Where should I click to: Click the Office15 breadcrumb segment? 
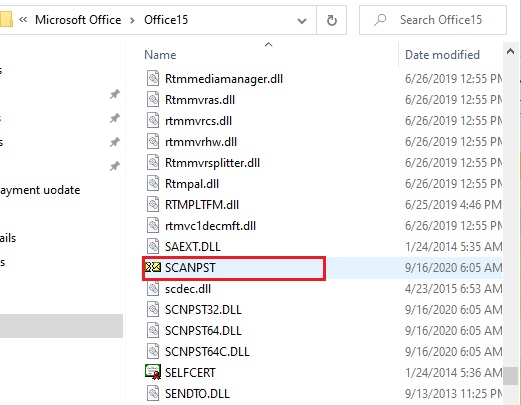coord(166,20)
